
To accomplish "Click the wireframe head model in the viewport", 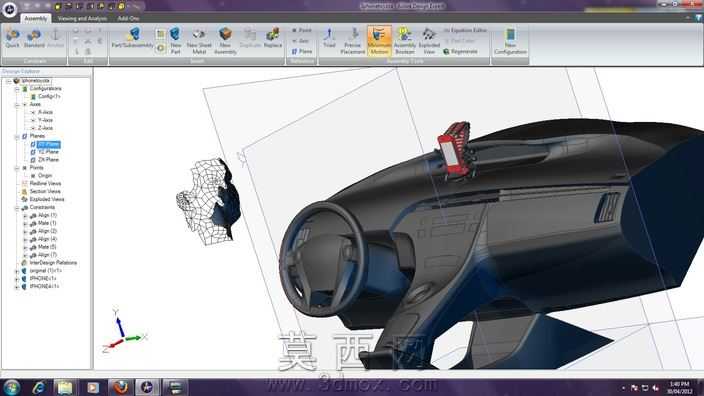I will pos(208,201).
